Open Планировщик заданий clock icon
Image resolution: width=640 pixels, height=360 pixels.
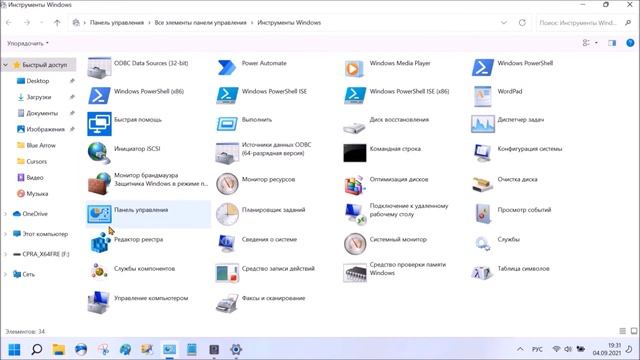(x=227, y=214)
